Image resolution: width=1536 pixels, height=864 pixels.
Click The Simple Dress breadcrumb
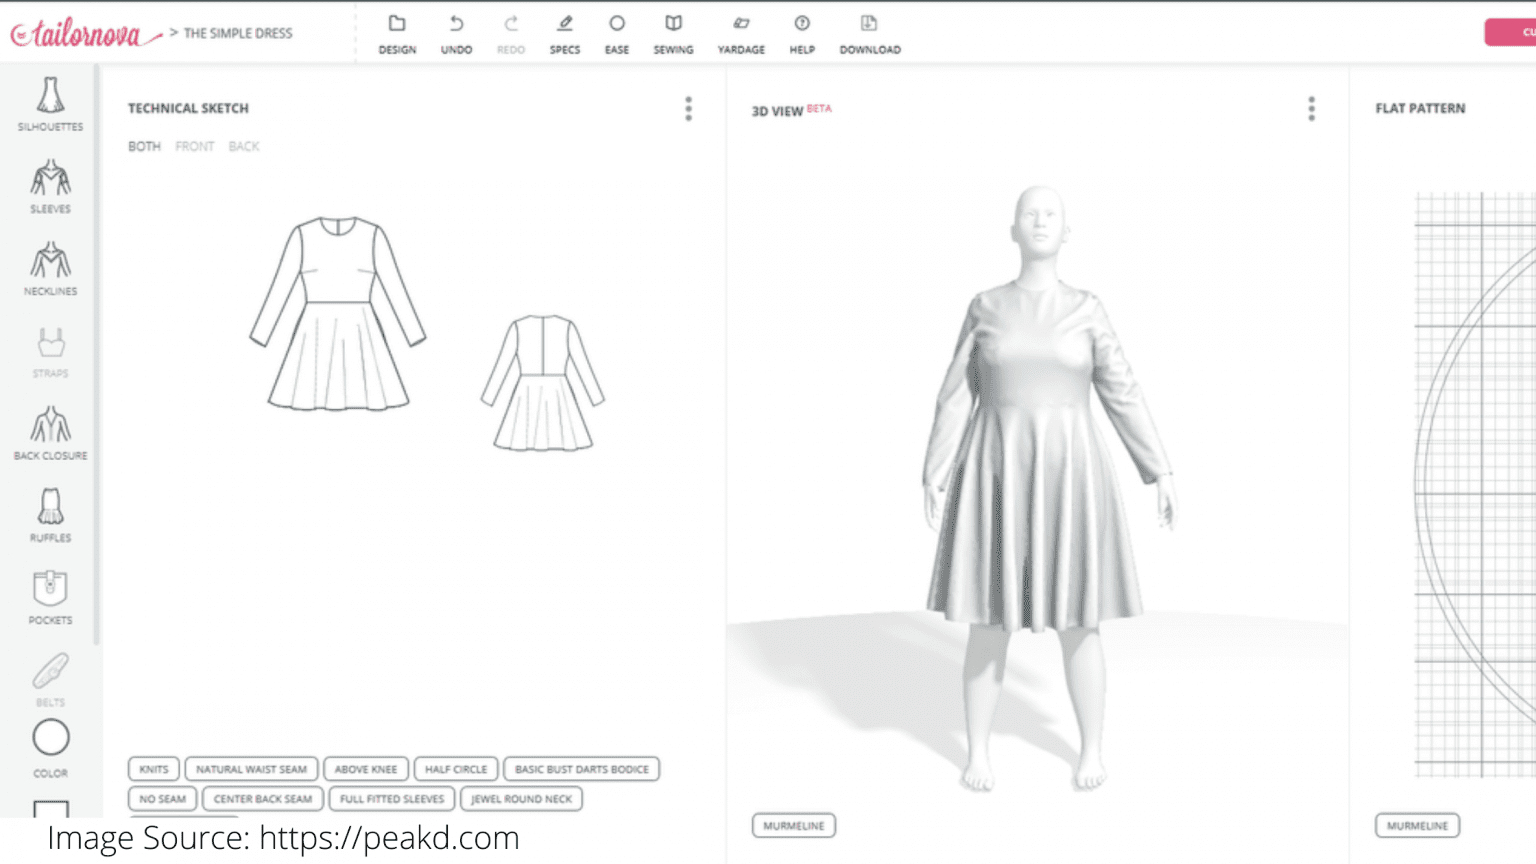point(238,33)
